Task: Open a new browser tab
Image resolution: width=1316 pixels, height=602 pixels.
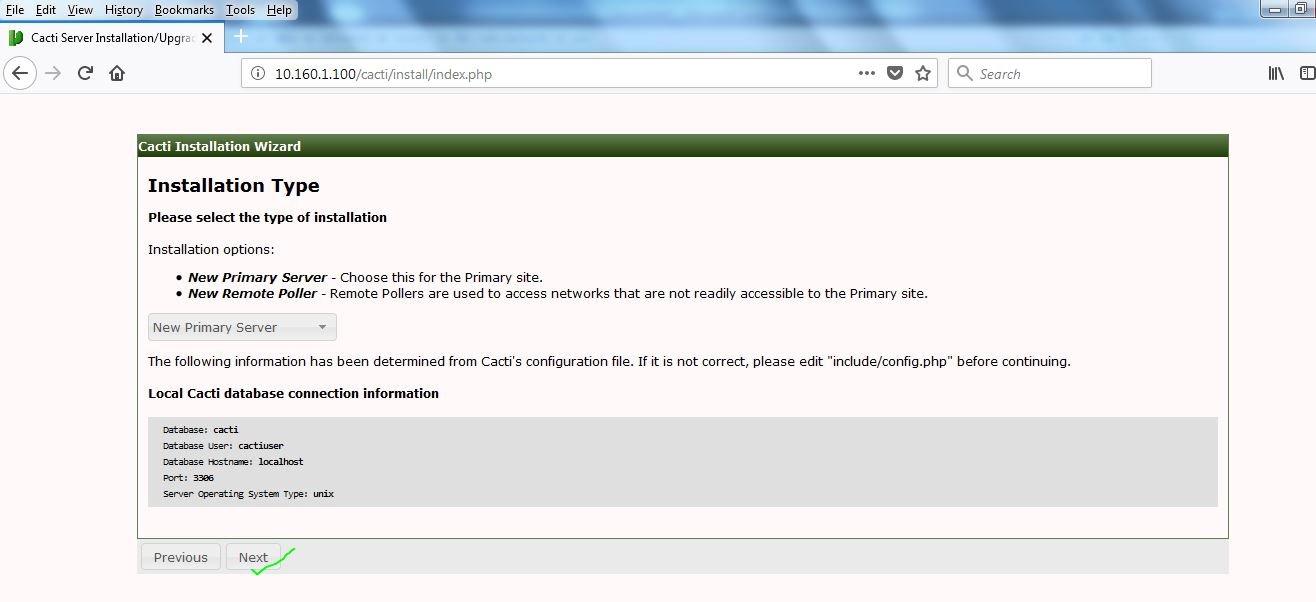Action: point(239,35)
